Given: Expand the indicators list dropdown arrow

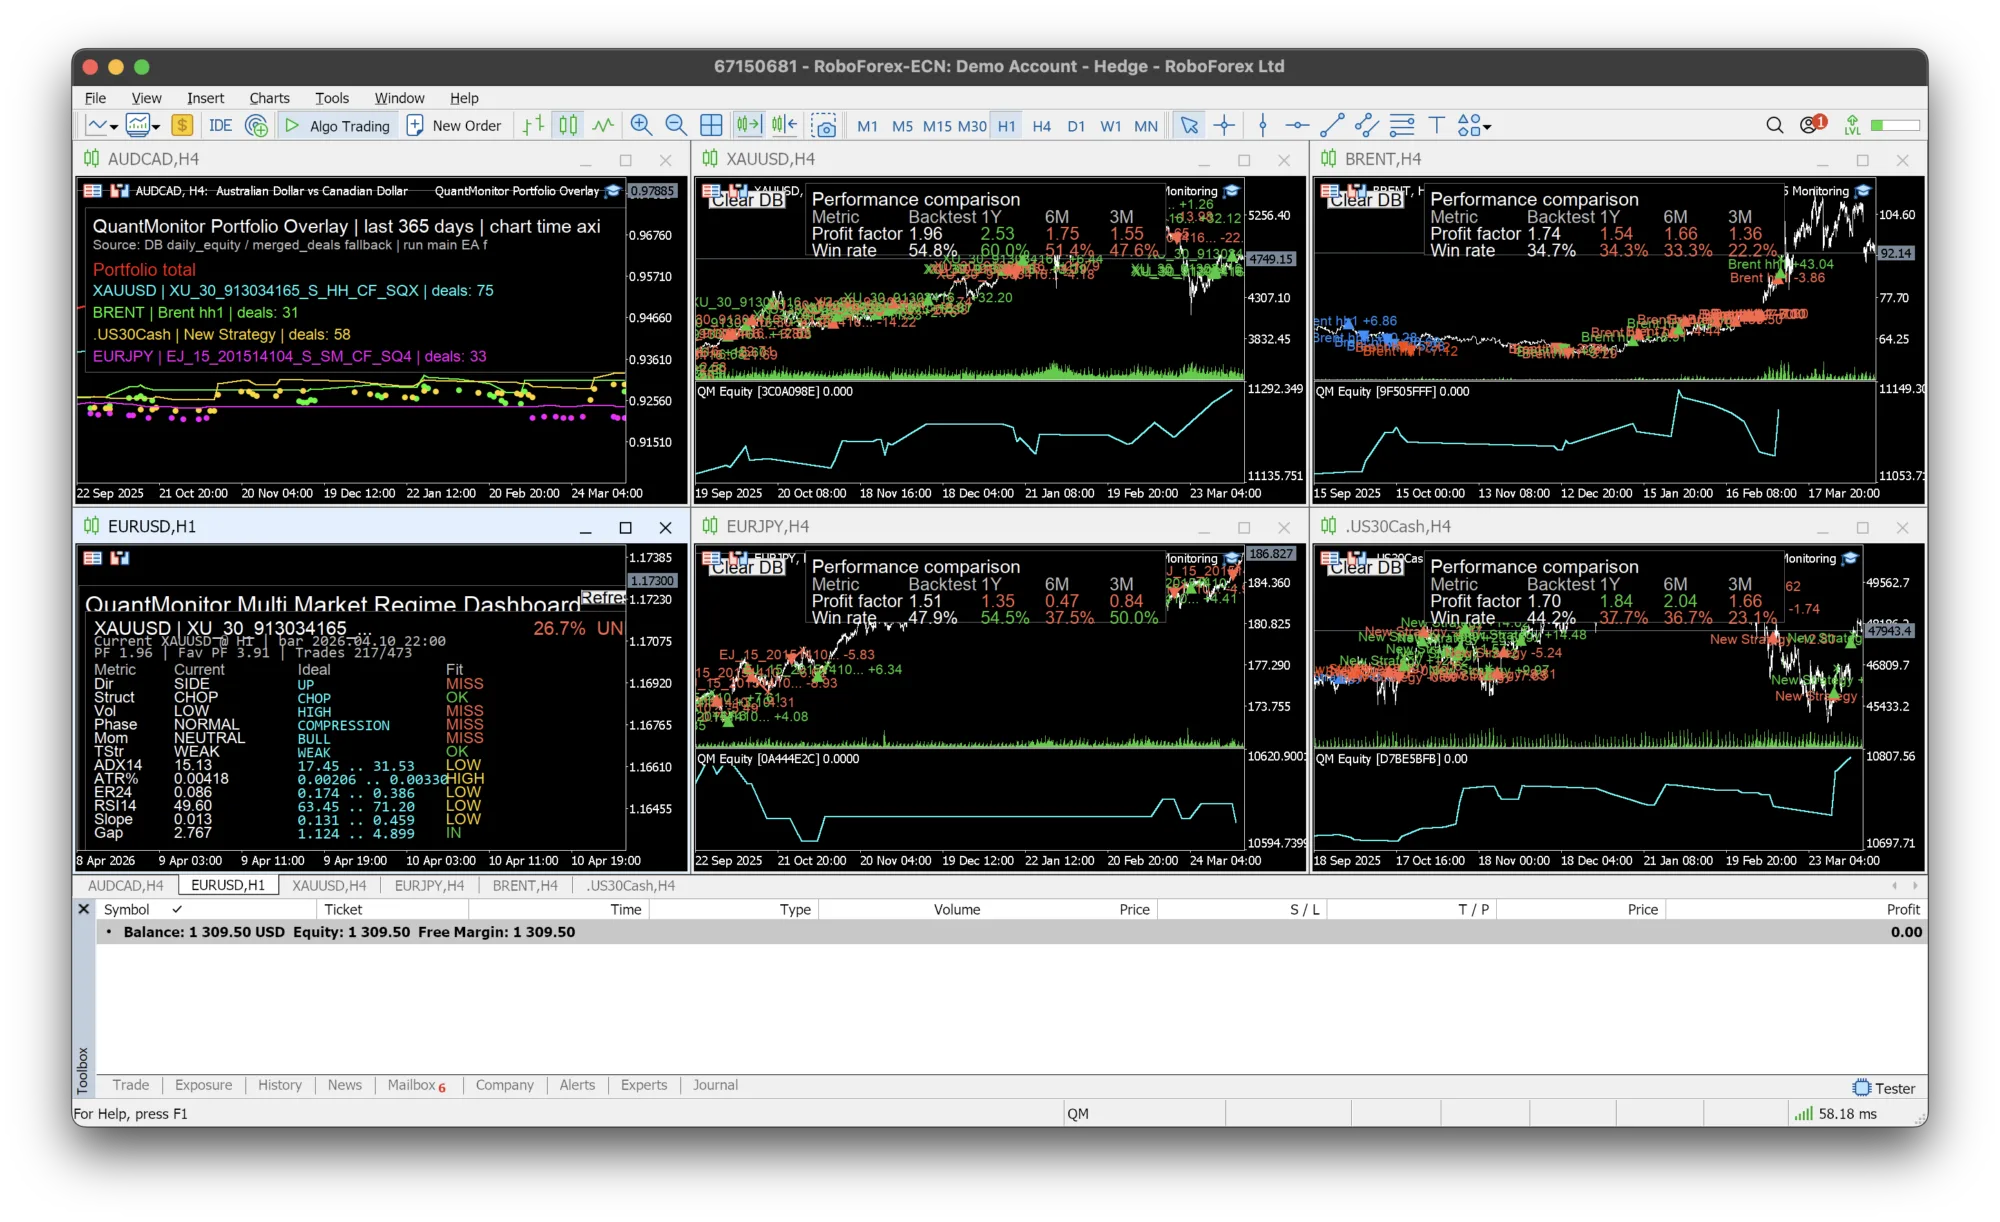Looking at the screenshot, I should coord(156,127).
